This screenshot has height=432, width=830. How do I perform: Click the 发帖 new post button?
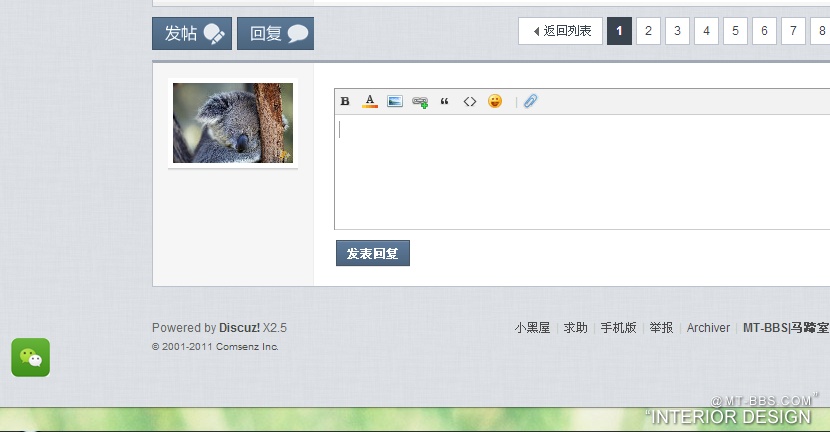click(x=192, y=33)
